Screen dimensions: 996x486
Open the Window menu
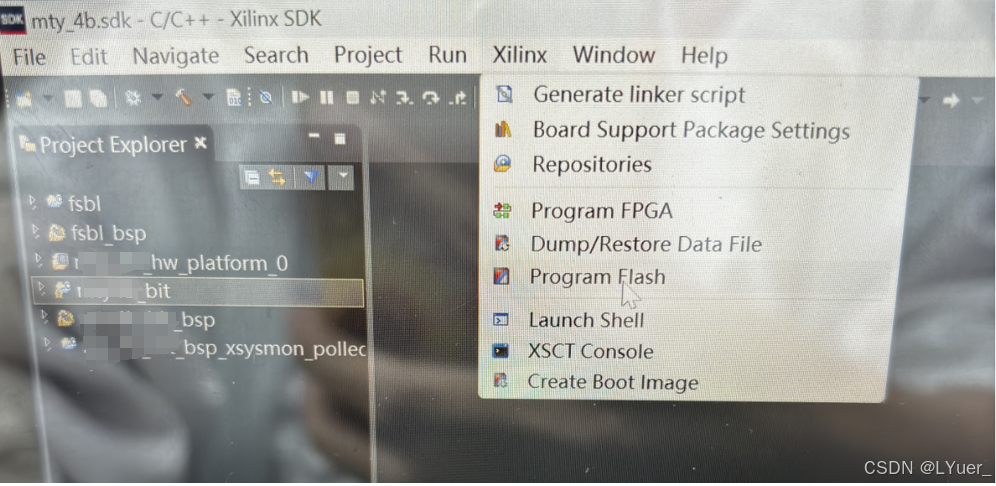pos(614,55)
